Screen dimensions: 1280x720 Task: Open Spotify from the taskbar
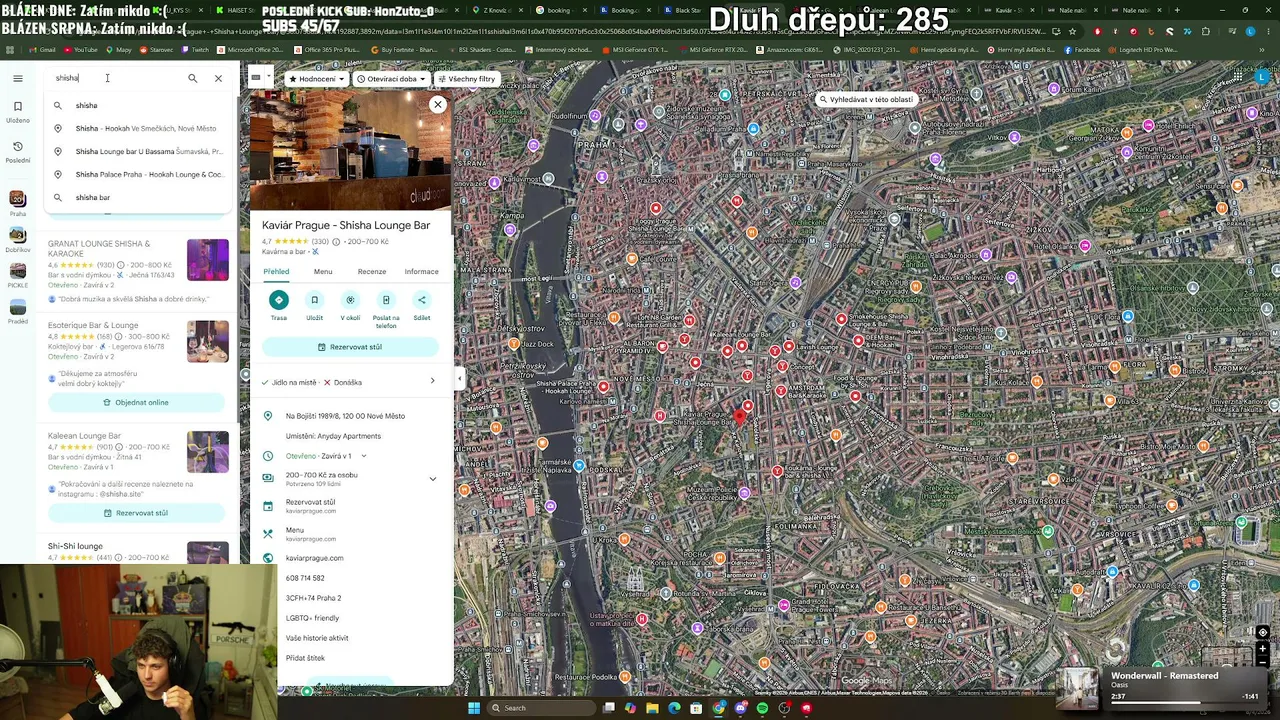pyautogui.click(x=762, y=708)
